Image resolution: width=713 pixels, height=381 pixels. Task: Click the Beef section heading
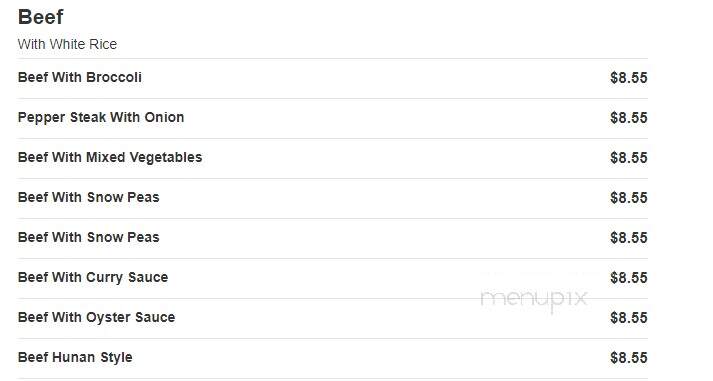point(40,17)
